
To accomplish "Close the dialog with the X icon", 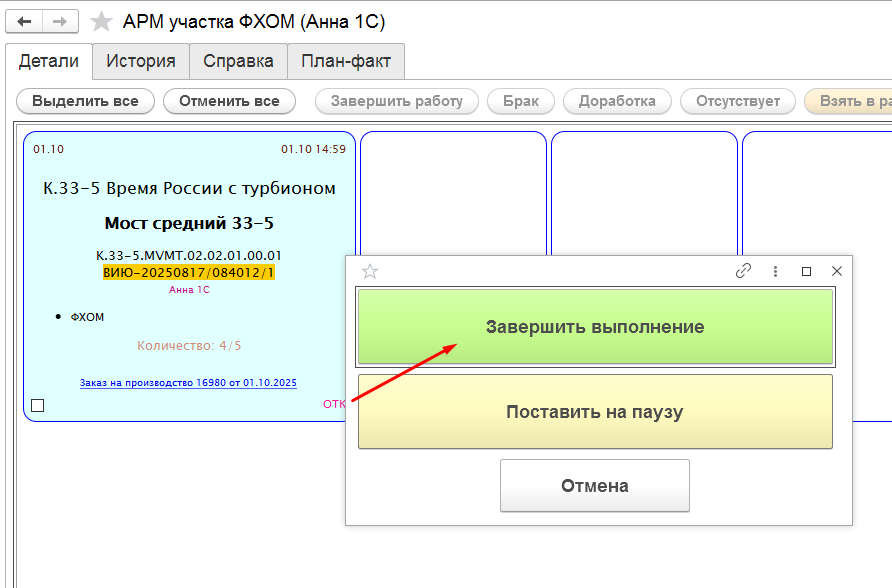I will (837, 271).
